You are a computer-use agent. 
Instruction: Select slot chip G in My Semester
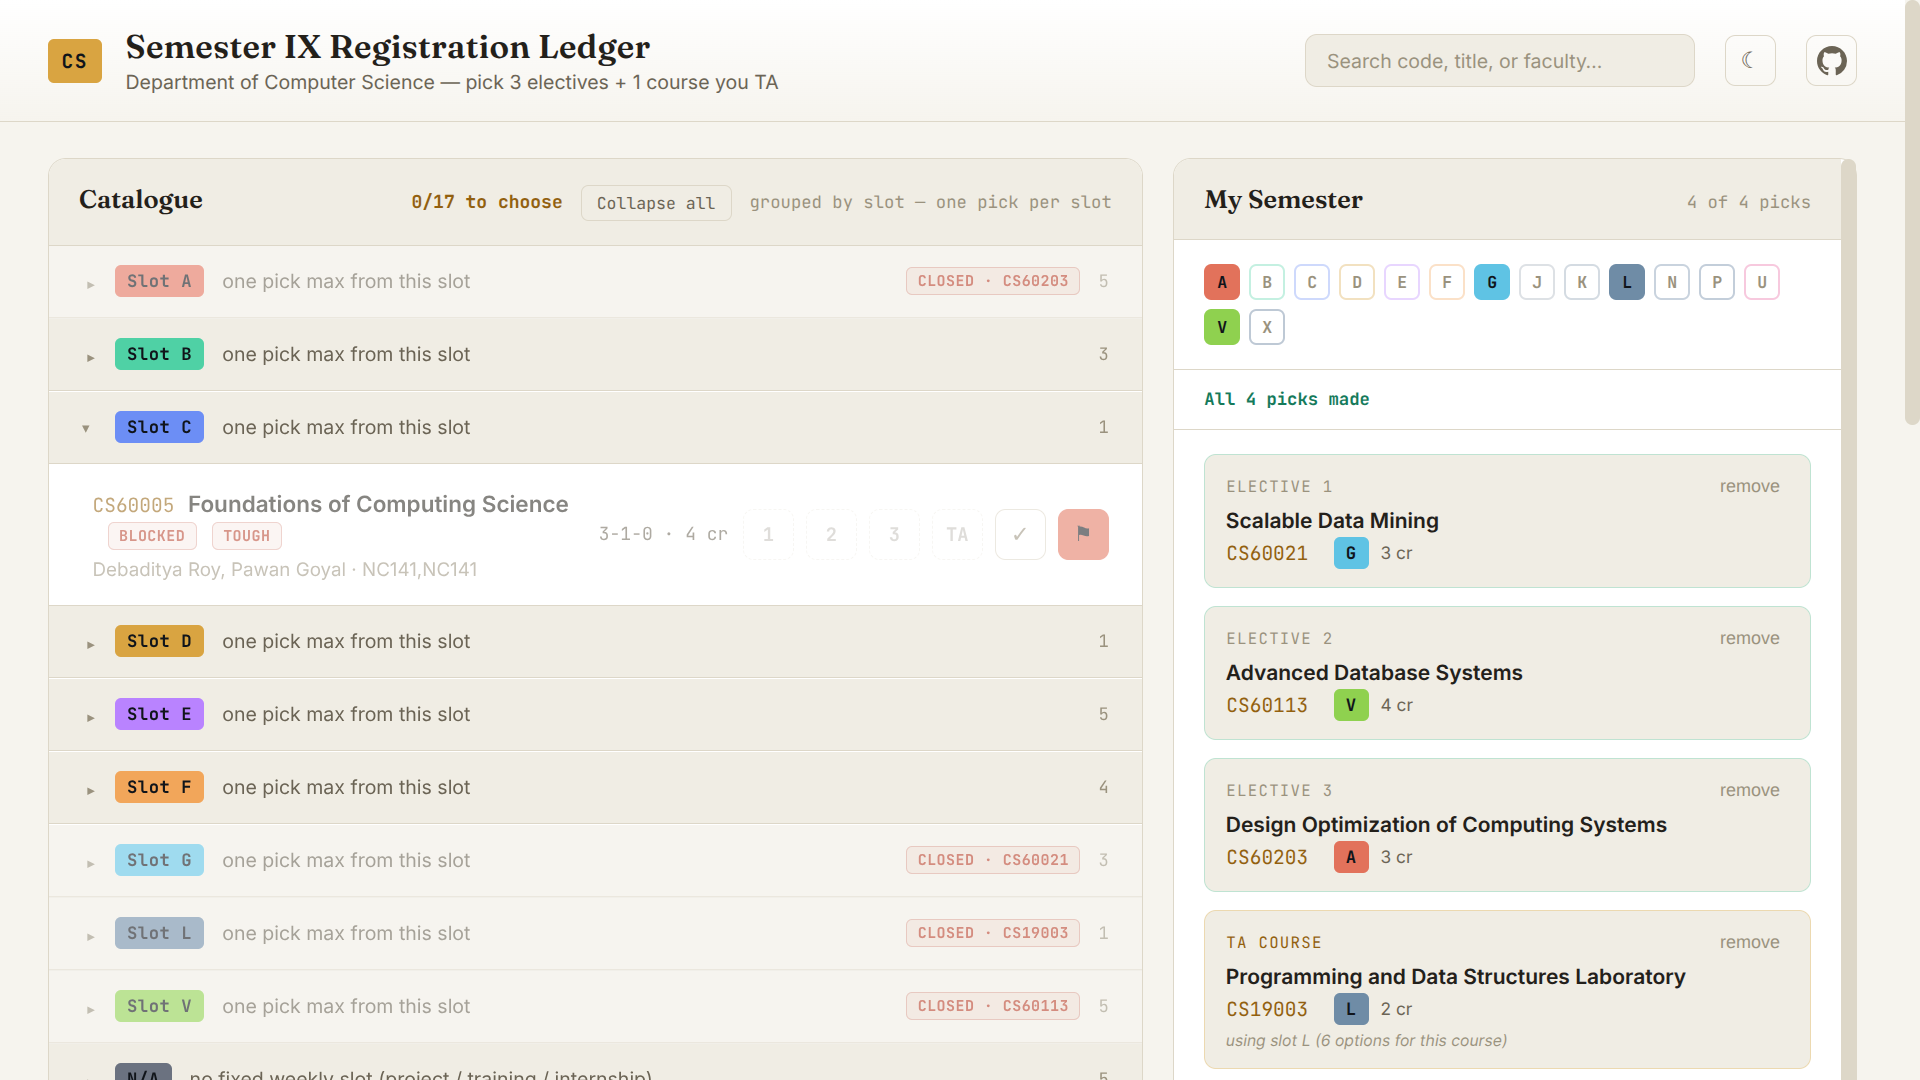pyautogui.click(x=1492, y=282)
